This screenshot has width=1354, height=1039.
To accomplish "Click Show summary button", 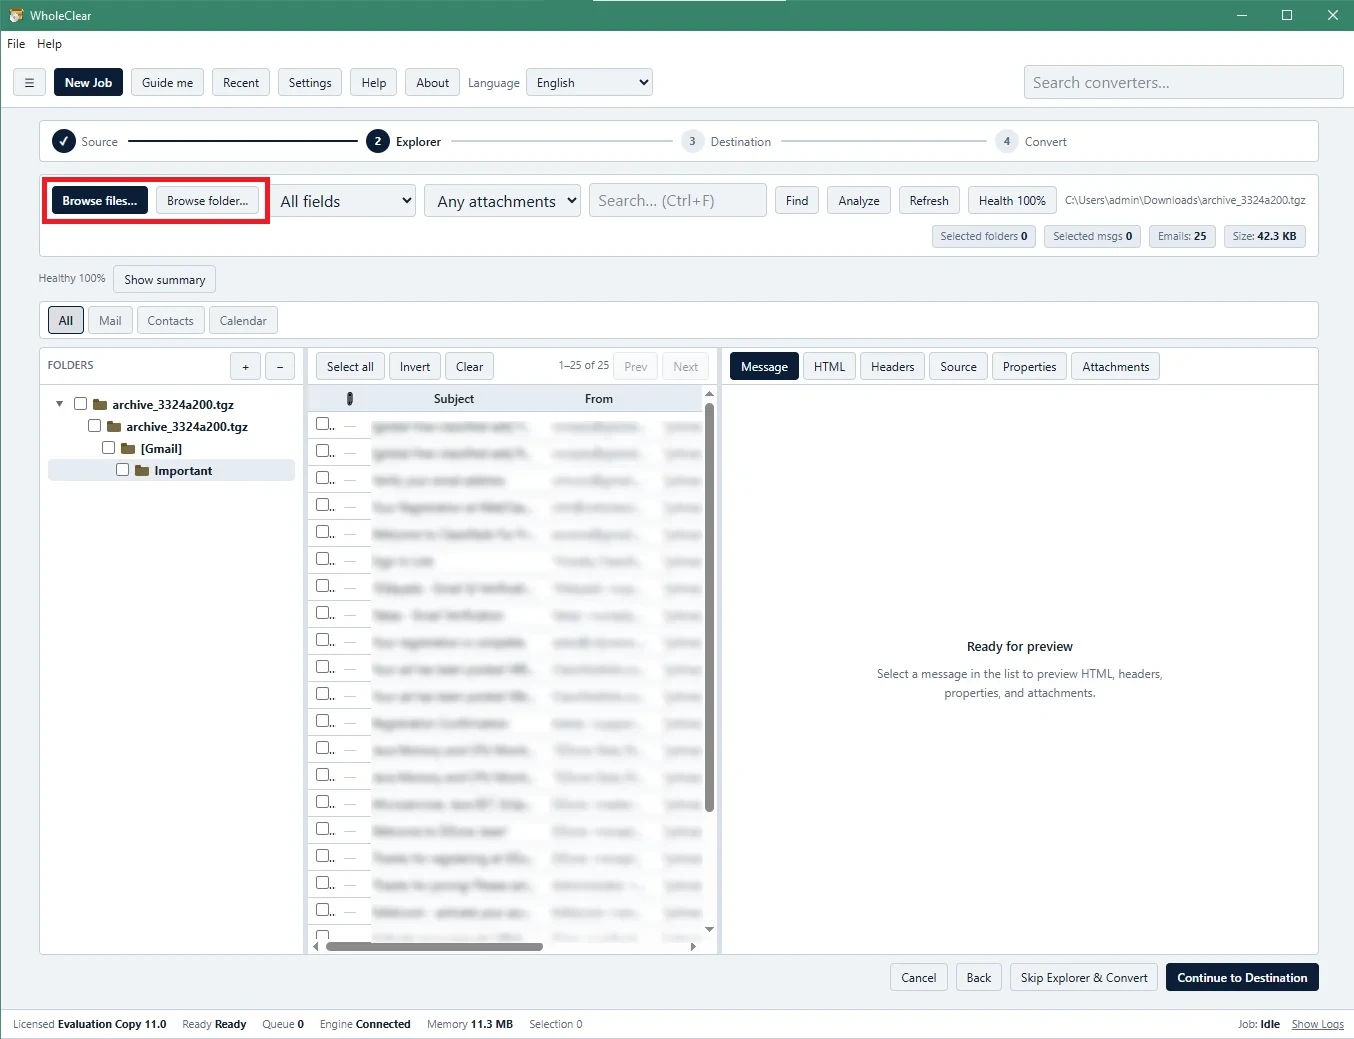I will 165,280.
